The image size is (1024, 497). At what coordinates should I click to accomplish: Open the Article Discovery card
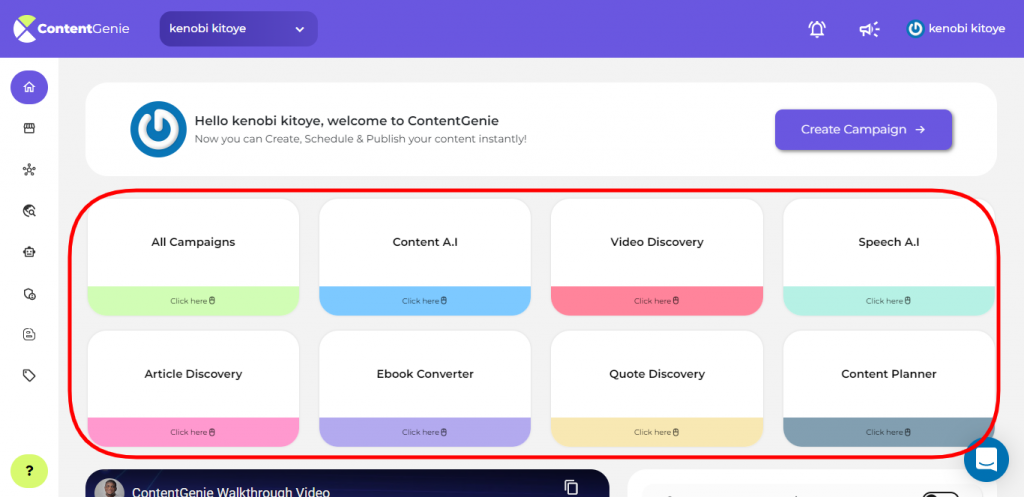point(193,389)
